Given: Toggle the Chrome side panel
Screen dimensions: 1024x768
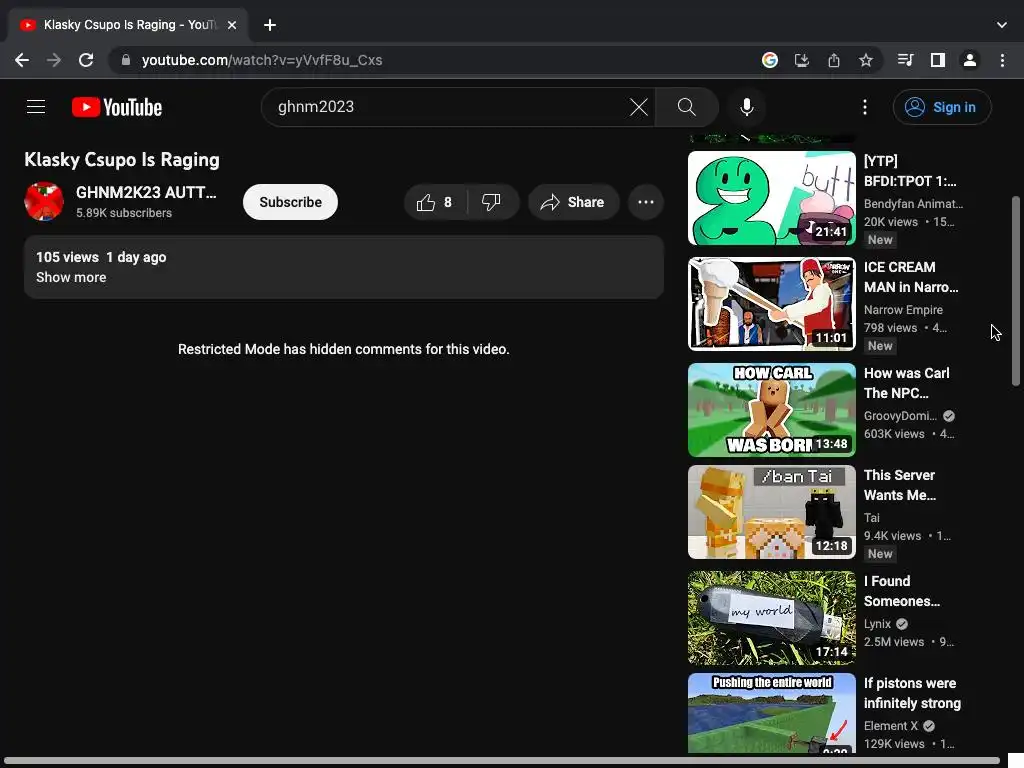Looking at the screenshot, I should coord(938,60).
